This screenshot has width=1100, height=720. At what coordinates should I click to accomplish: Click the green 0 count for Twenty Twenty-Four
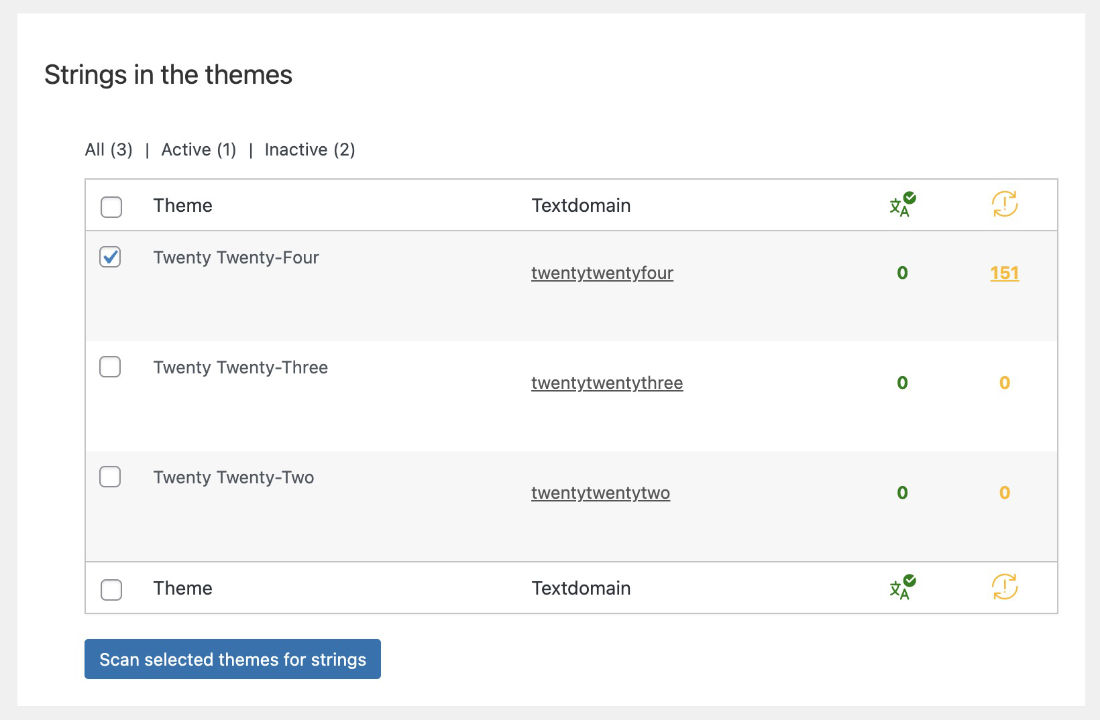point(901,273)
